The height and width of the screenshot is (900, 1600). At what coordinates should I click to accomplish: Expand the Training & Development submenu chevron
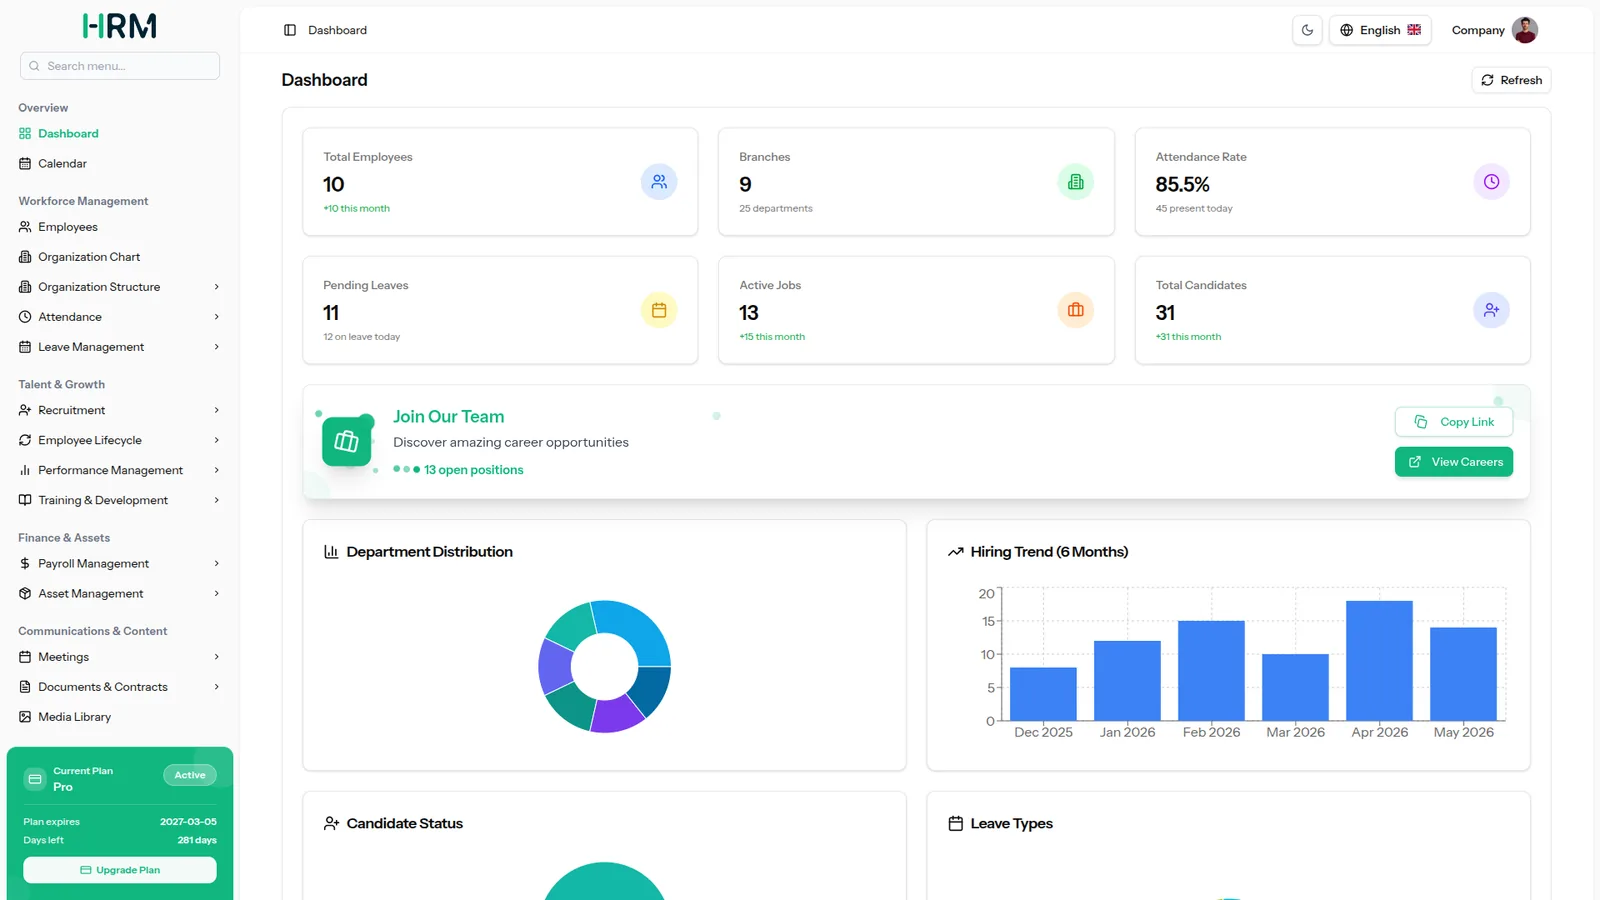pyautogui.click(x=216, y=500)
